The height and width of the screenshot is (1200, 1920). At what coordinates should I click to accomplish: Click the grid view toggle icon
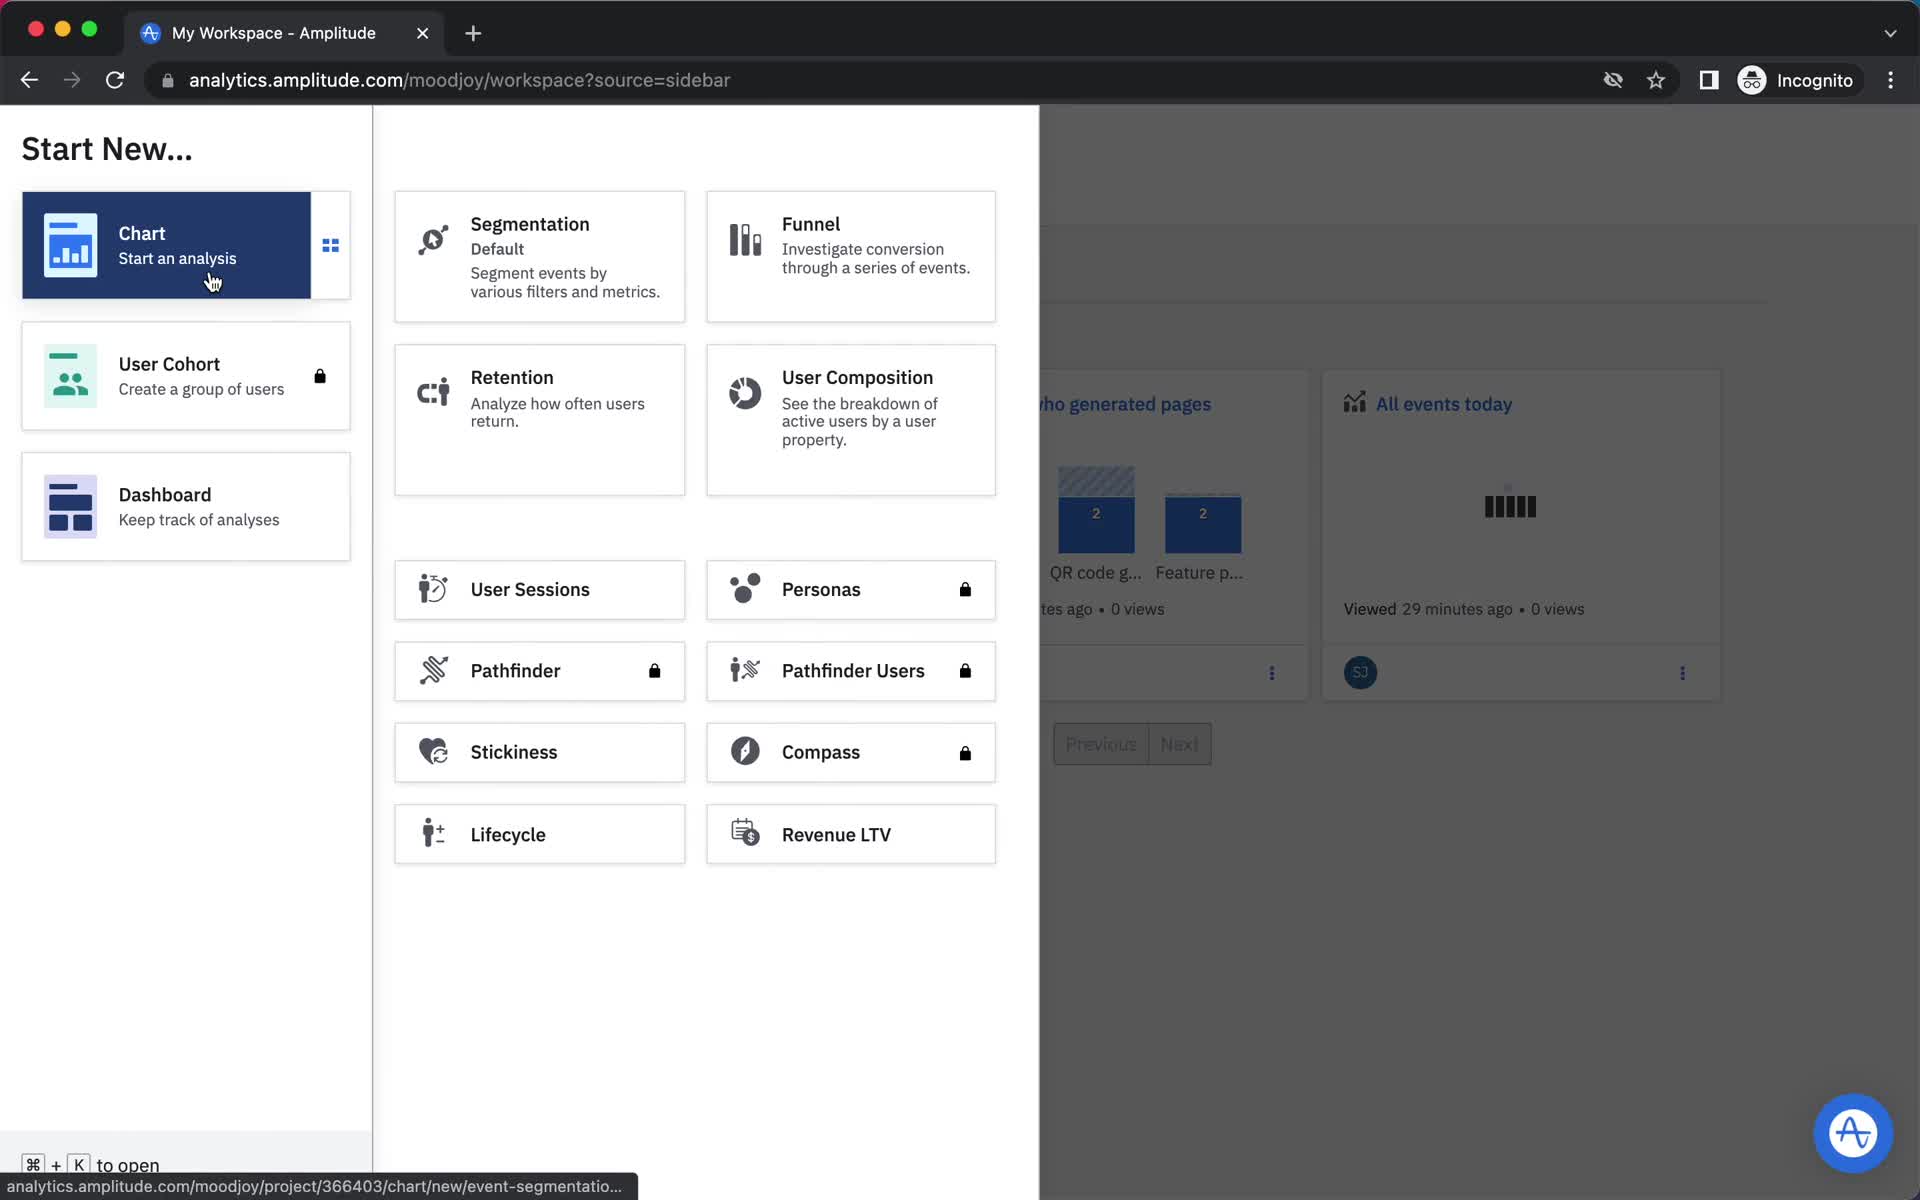click(330, 246)
